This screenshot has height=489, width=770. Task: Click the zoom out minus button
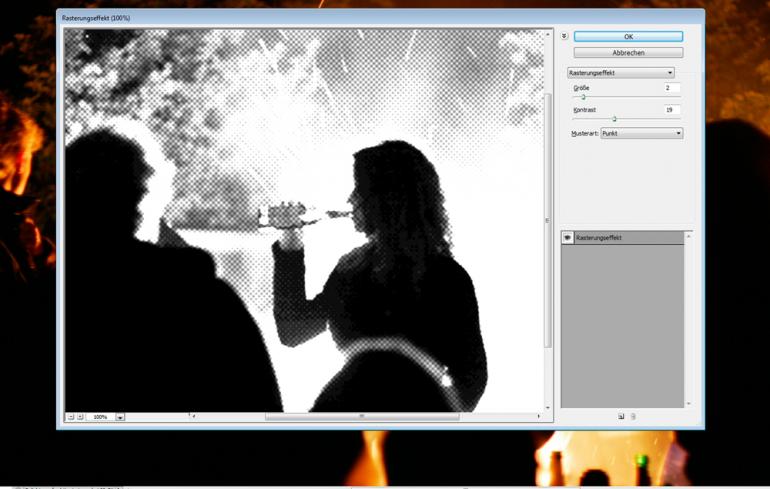71,416
